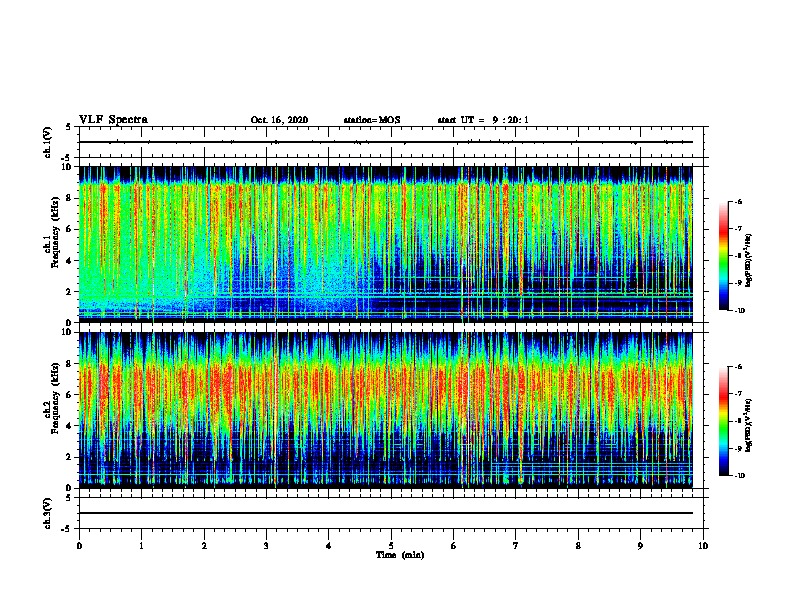Image resolution: width=792 pixels, height=612 pixels.
Task: Click the "8" kHz tick on ch.2 frequency axis
Action: point(70,364)
